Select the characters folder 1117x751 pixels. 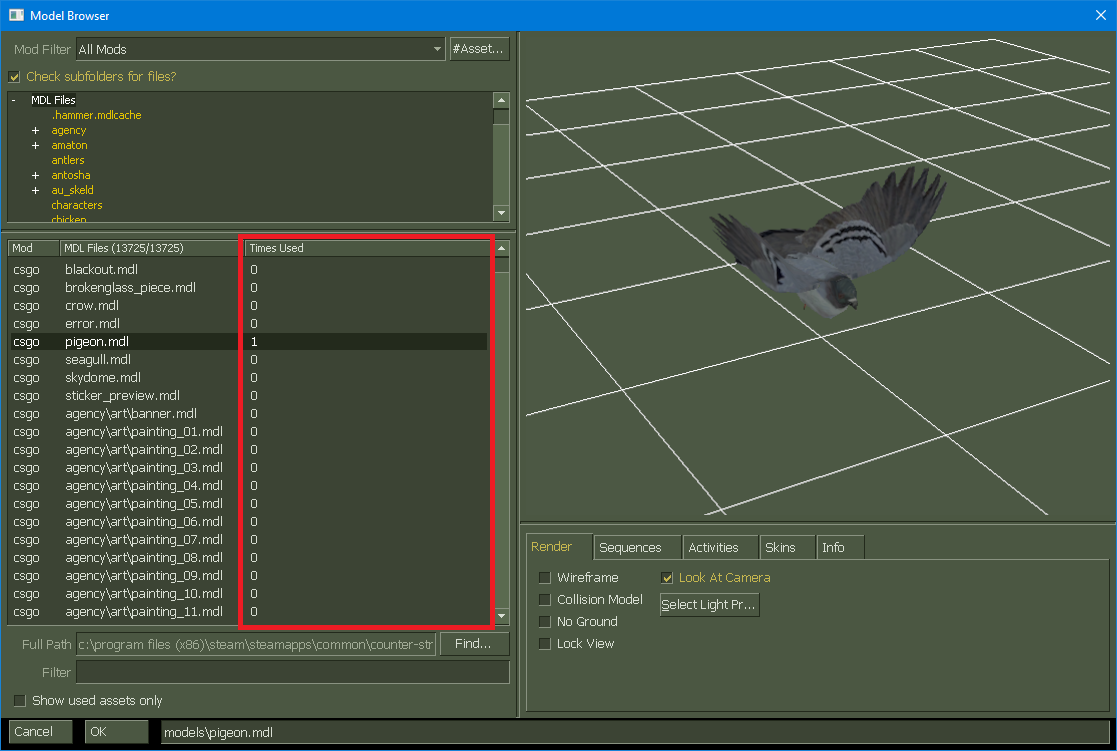pyautogui.click(x=77, y=205)
